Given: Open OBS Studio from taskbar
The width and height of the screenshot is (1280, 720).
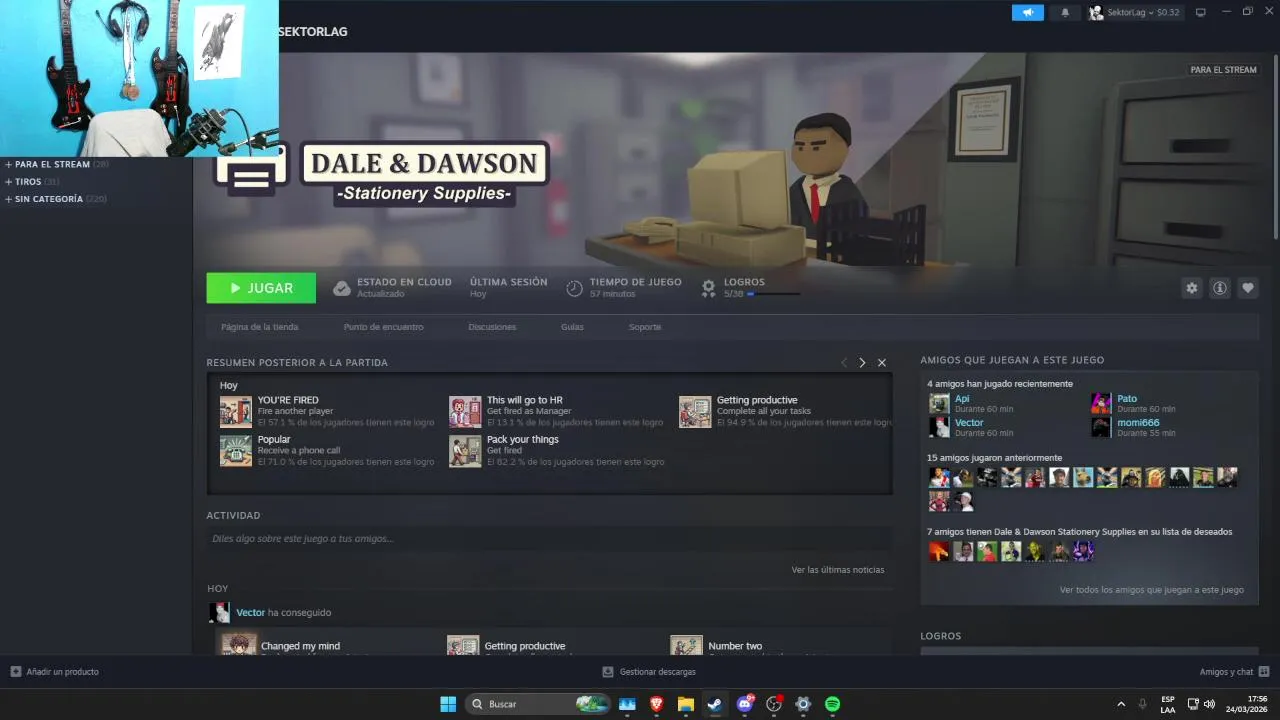Looking at the screenshot, I should coord(774,704).
